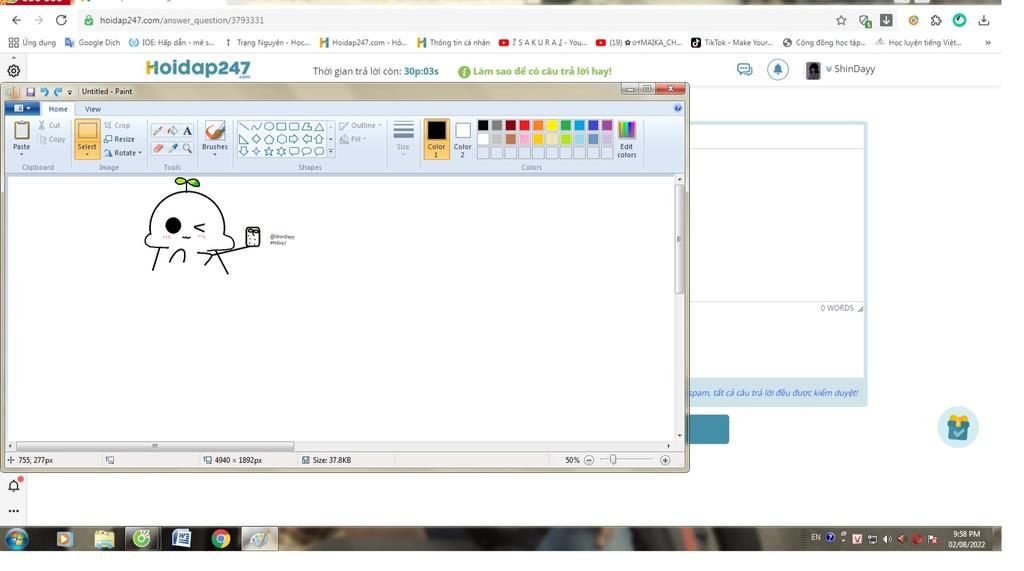
Task: Click the Resize button
Action: coord(120,139)
